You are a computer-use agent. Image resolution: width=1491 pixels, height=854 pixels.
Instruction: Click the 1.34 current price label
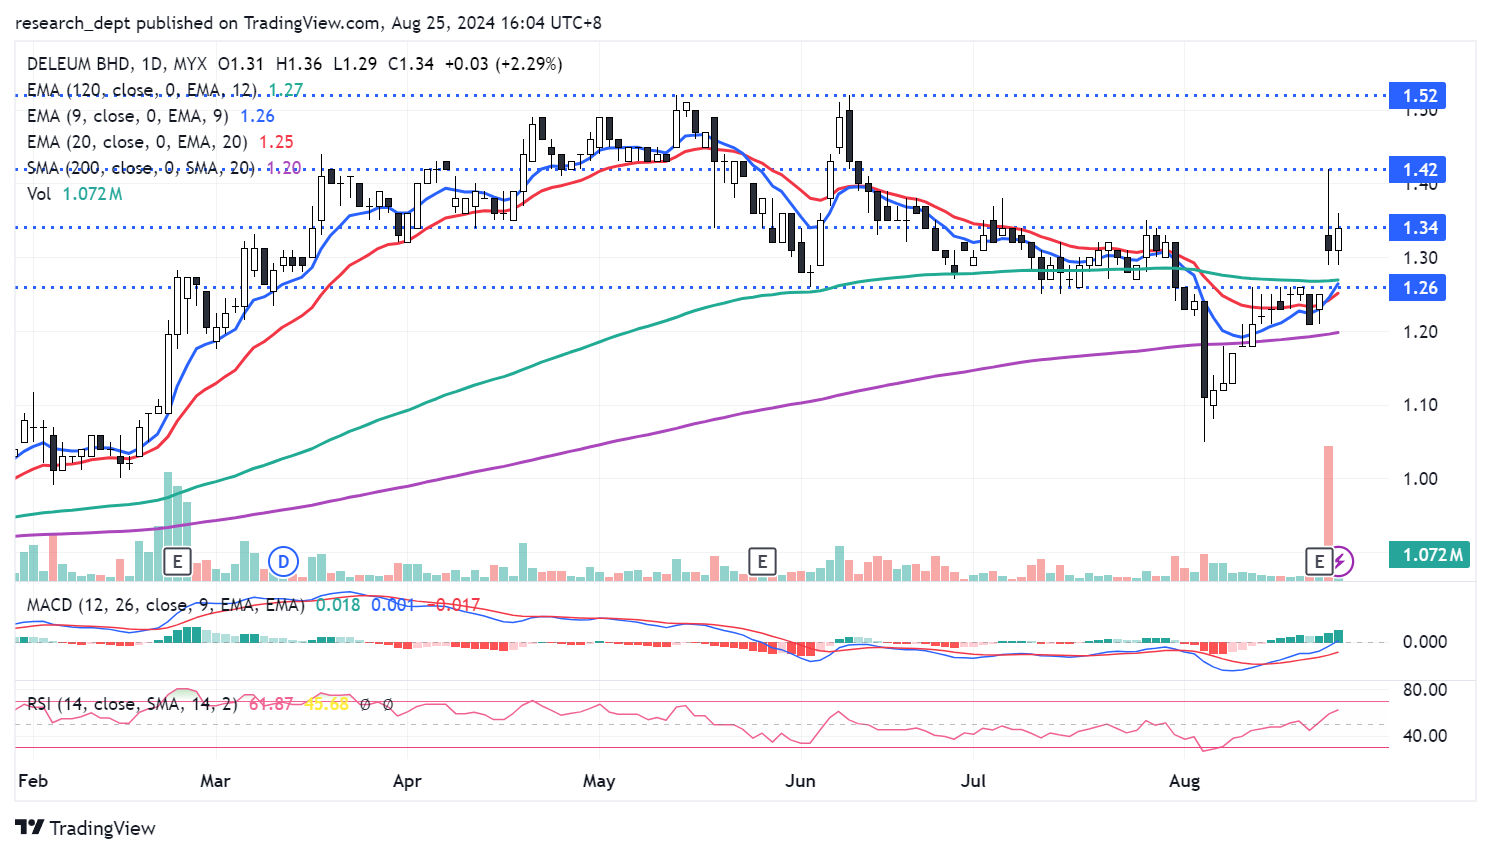[1419, 228]
